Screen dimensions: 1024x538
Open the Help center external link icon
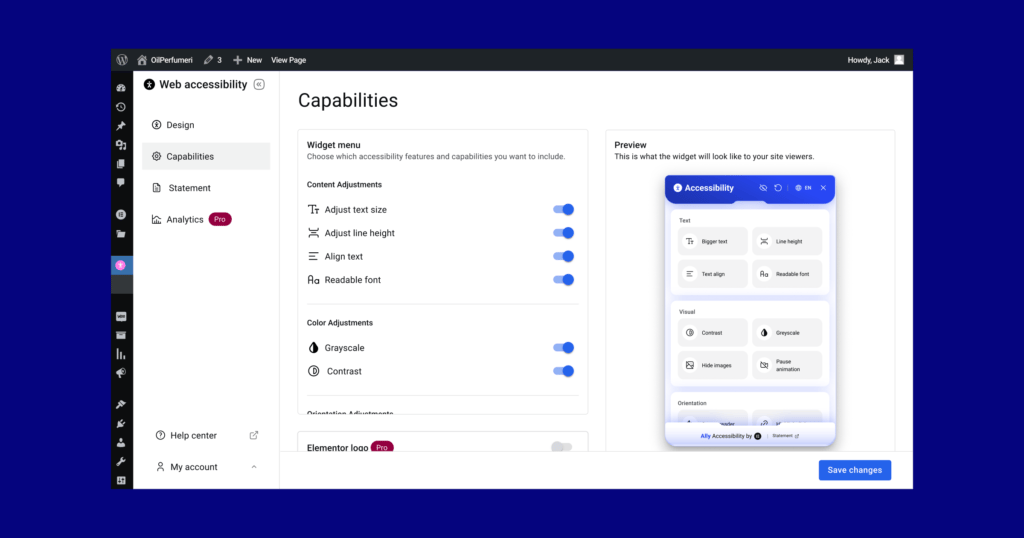pos(254,435)
